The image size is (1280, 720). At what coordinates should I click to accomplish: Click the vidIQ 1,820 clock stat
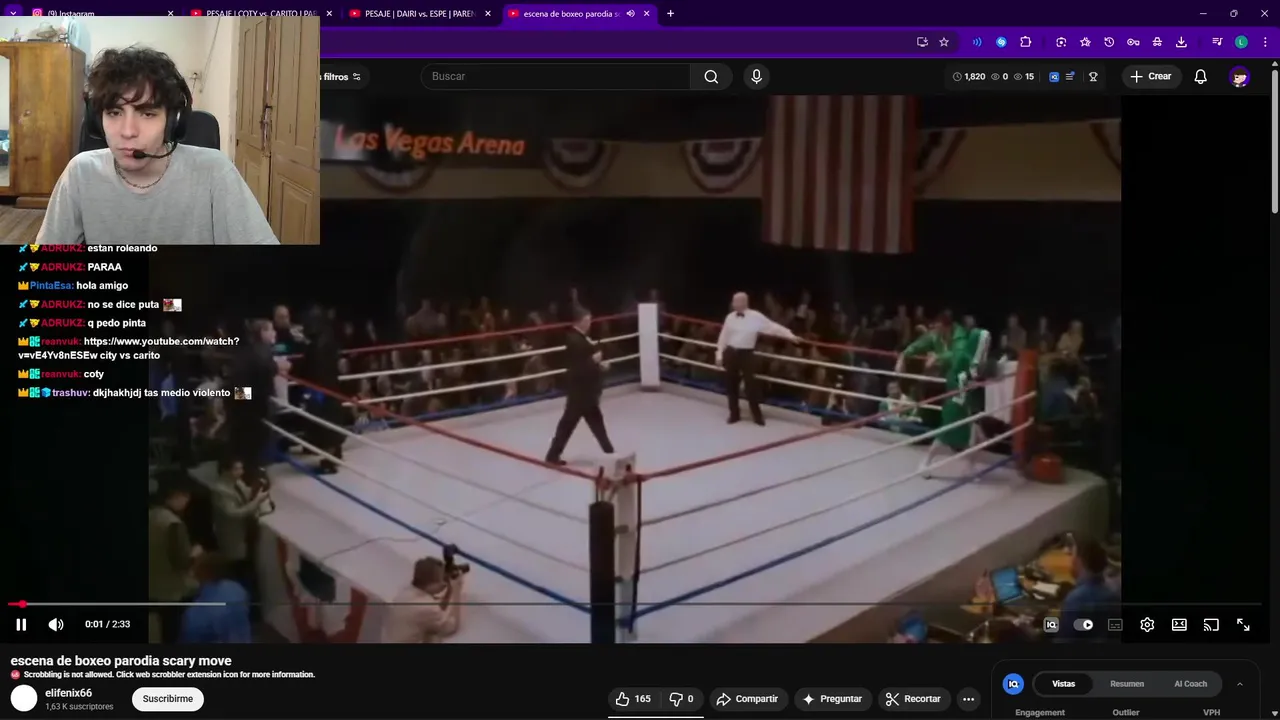(x=969, y=76)
